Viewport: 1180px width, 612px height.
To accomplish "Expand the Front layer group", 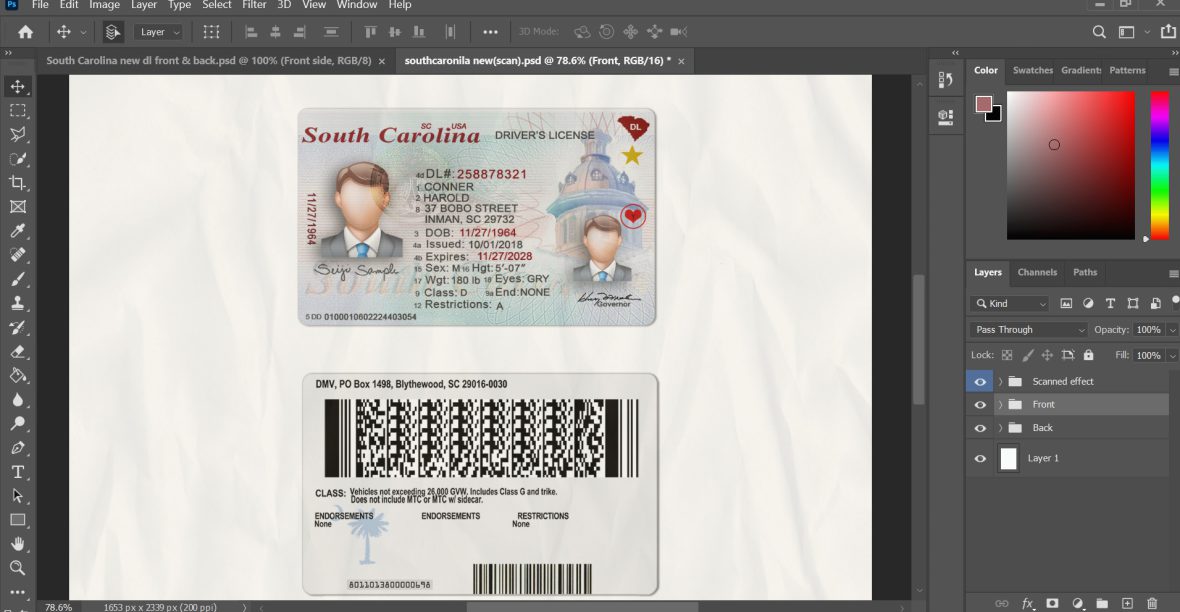I will (x=999, y=405).
